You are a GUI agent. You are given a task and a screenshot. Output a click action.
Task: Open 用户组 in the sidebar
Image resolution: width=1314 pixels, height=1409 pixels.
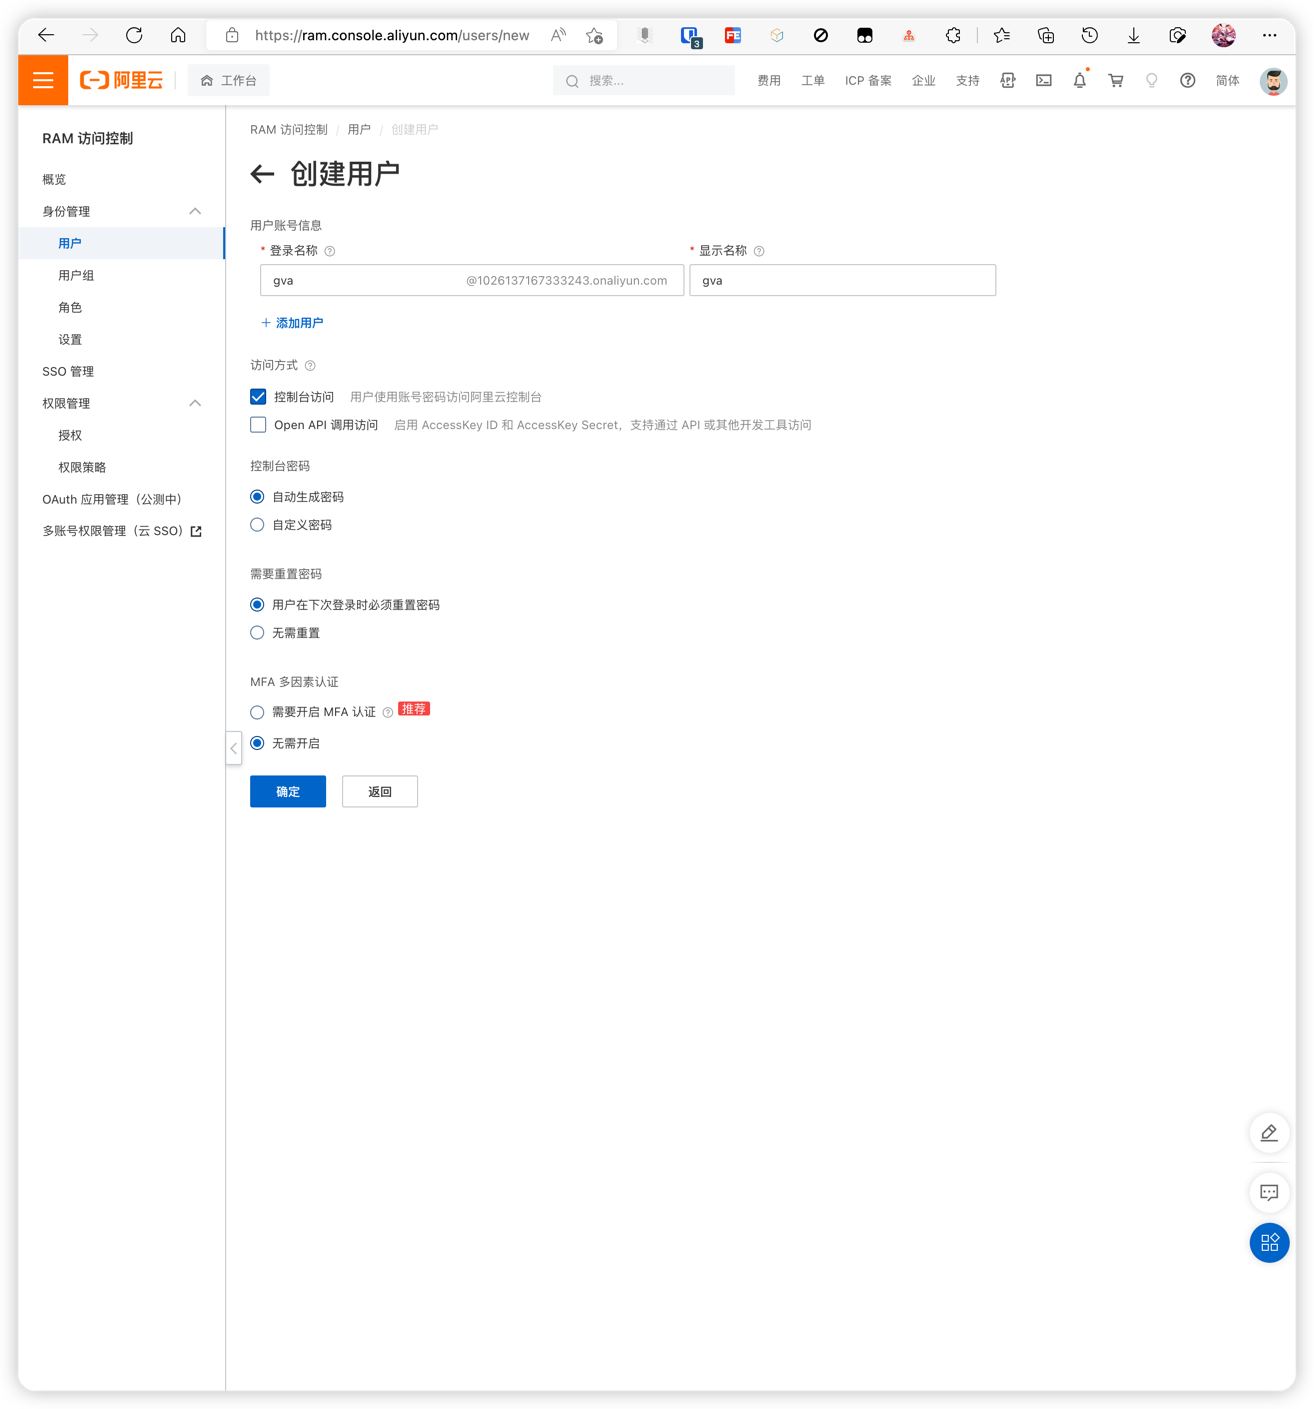pos(76,276)
